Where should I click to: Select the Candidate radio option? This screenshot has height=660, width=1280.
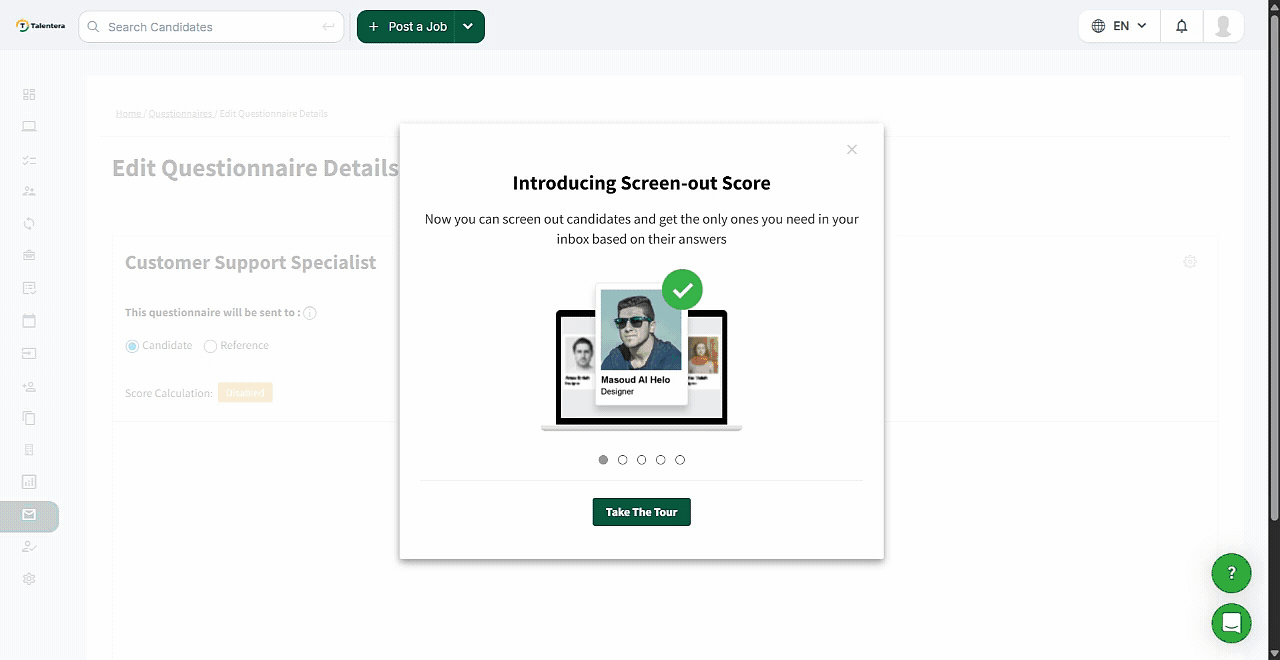pos(132,346)
